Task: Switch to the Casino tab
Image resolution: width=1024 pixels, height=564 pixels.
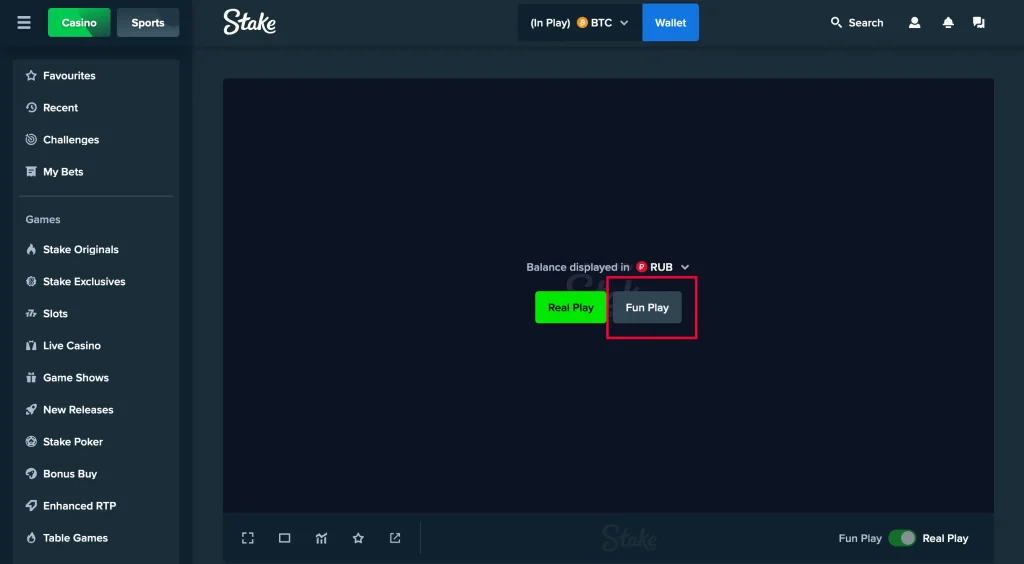Action: tap(79, 23)
